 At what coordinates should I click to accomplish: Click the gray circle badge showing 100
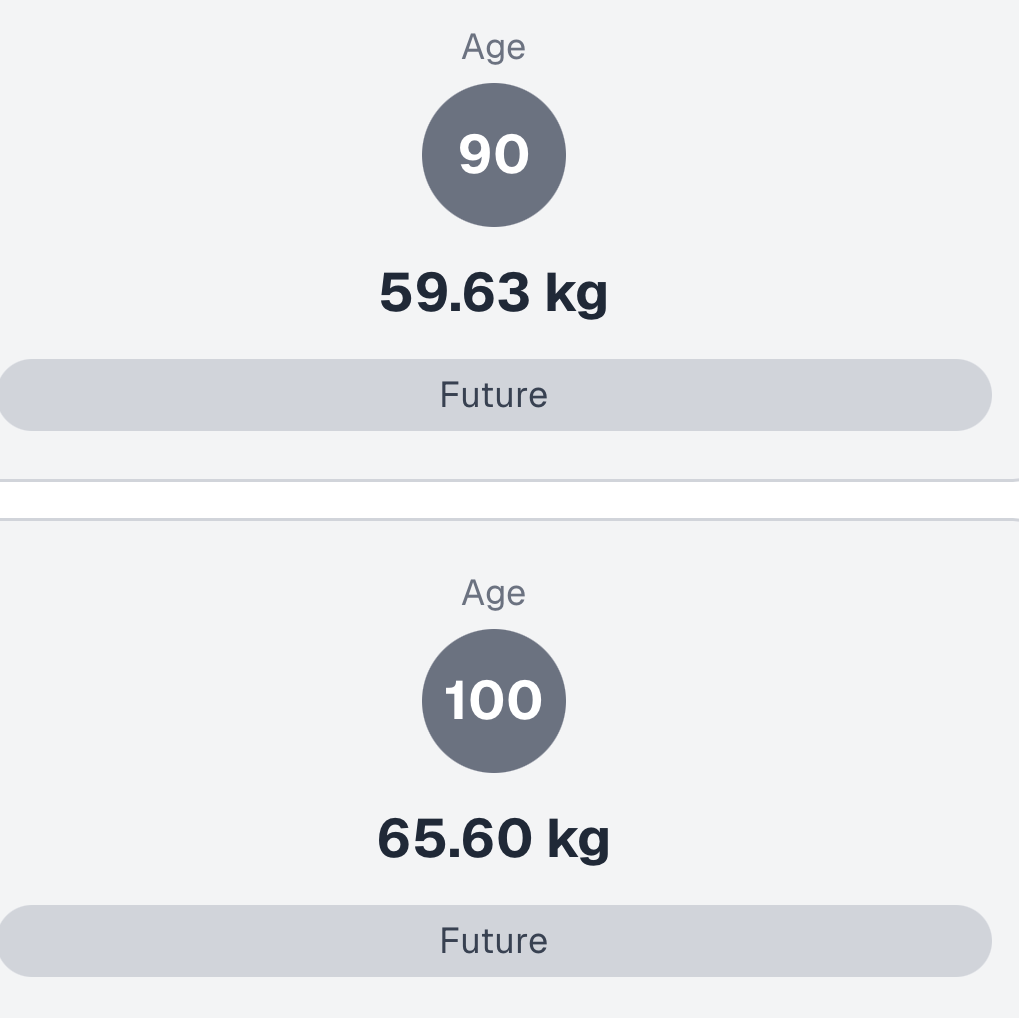[494, 701]
